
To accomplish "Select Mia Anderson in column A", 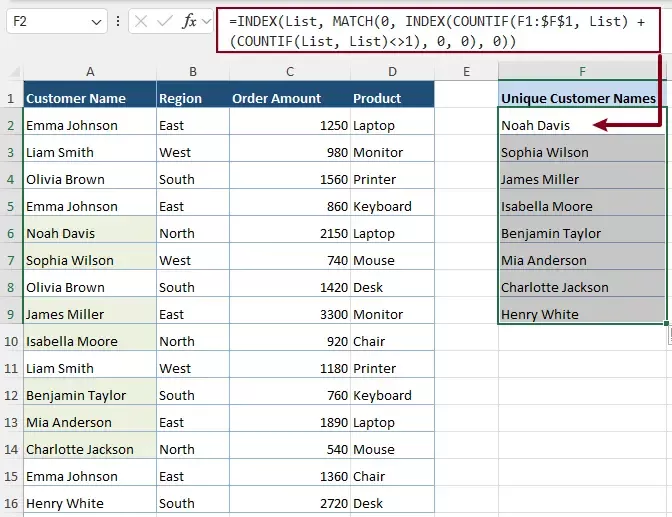I will tap(90, 418).
